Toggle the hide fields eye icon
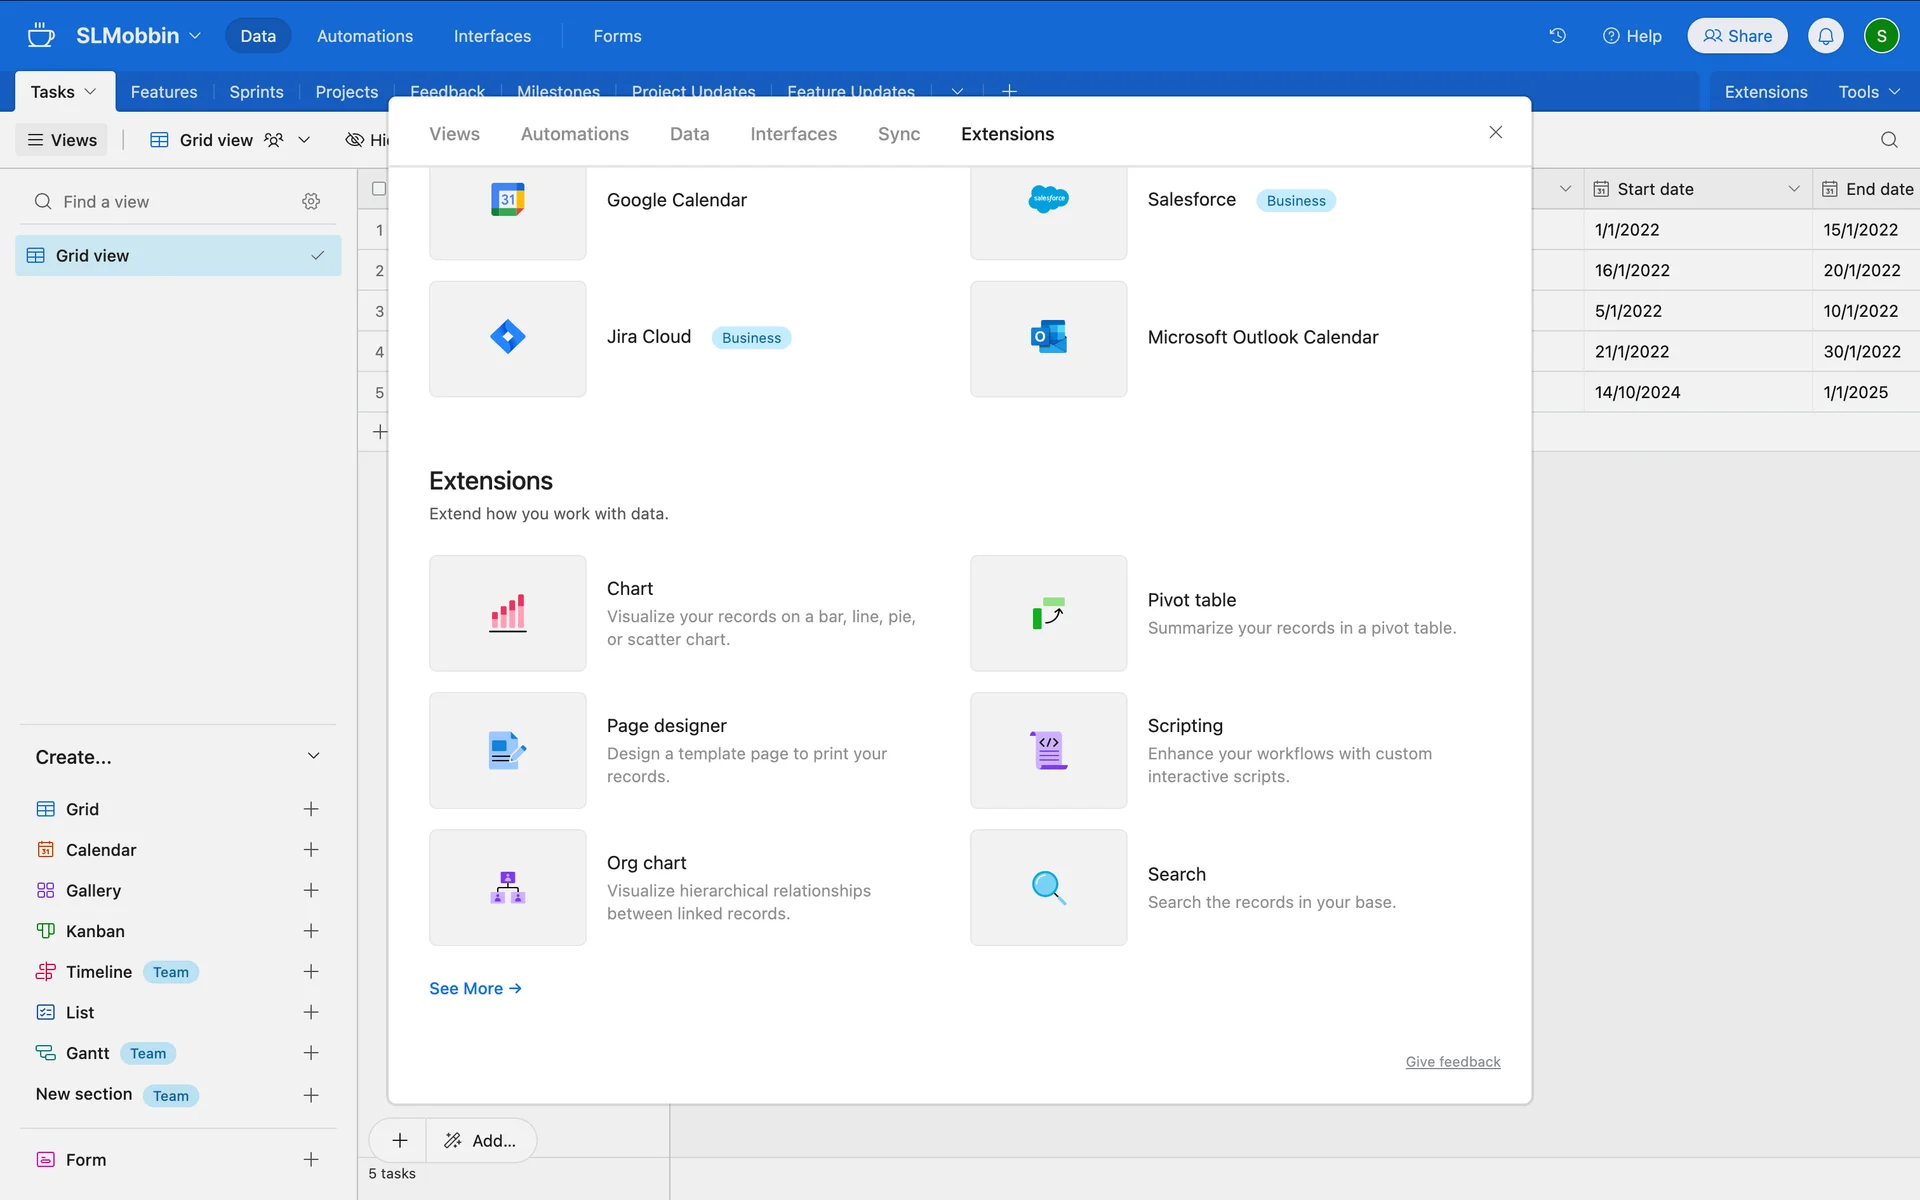The height and width of the screenshot is (1200, 1920). pyautogui.click(x=354, y=140)
